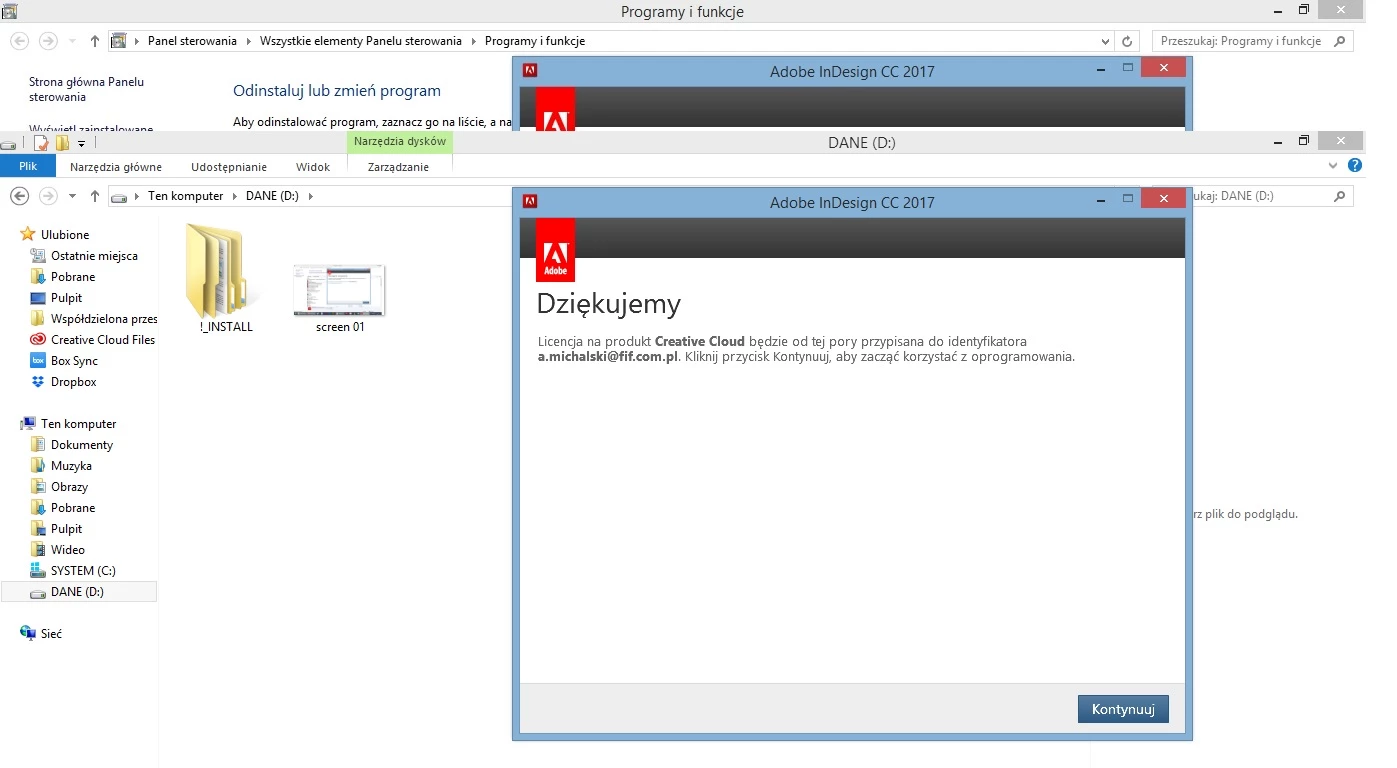Image resolution: width=1397 pixels, height=768 pixels.
Task: Open Pobrane under Ten komputer
Action: [73, 508]
